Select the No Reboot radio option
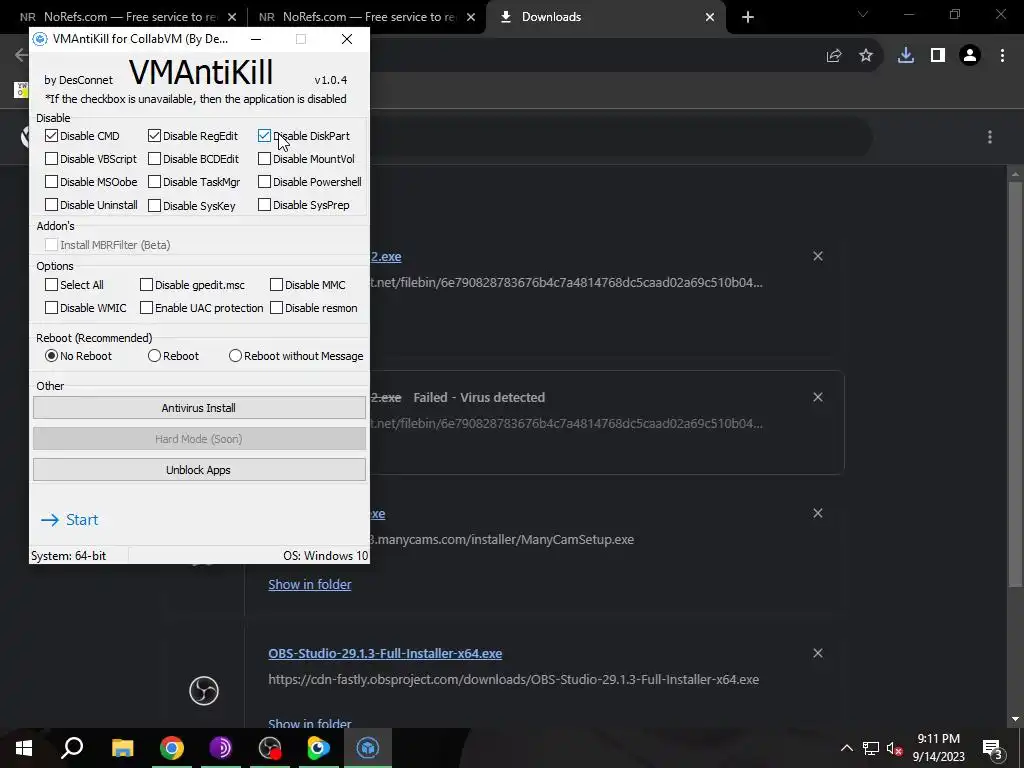This screenshot has width=1024, height=768. [x=52, y=356]
